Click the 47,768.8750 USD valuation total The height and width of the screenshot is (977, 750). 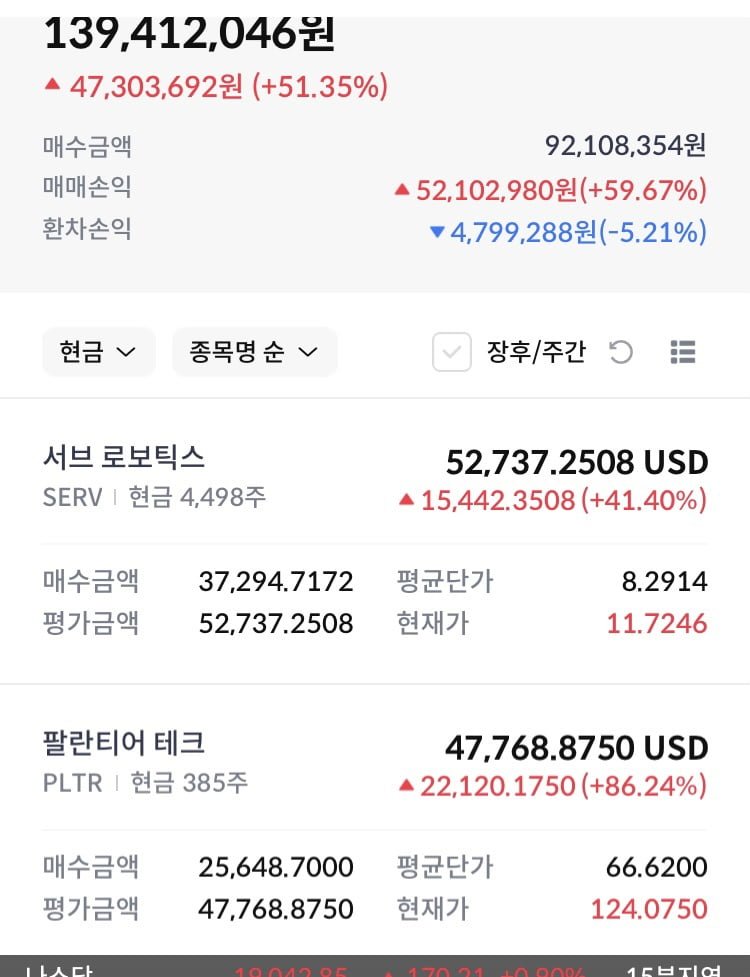[577, 748]
